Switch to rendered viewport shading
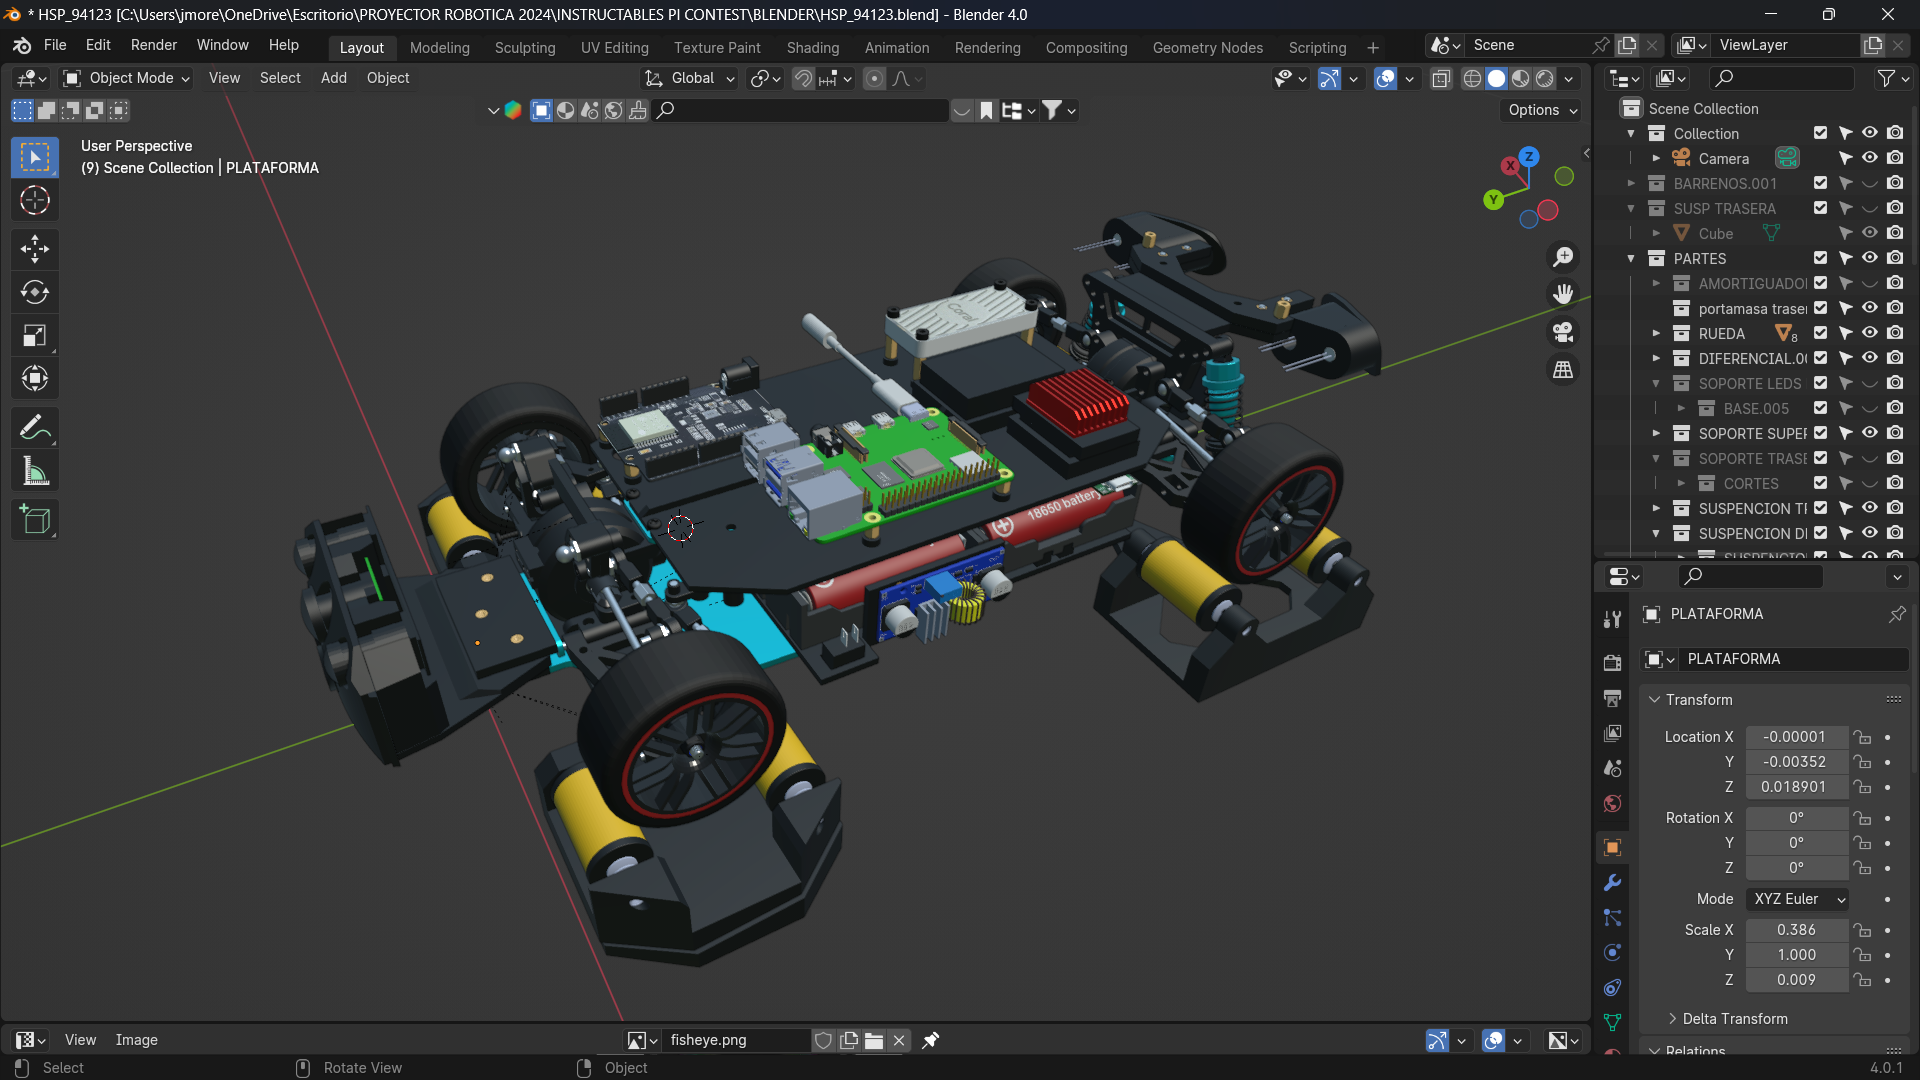The image size is (1920, 1080). [x=1545, y=79]
